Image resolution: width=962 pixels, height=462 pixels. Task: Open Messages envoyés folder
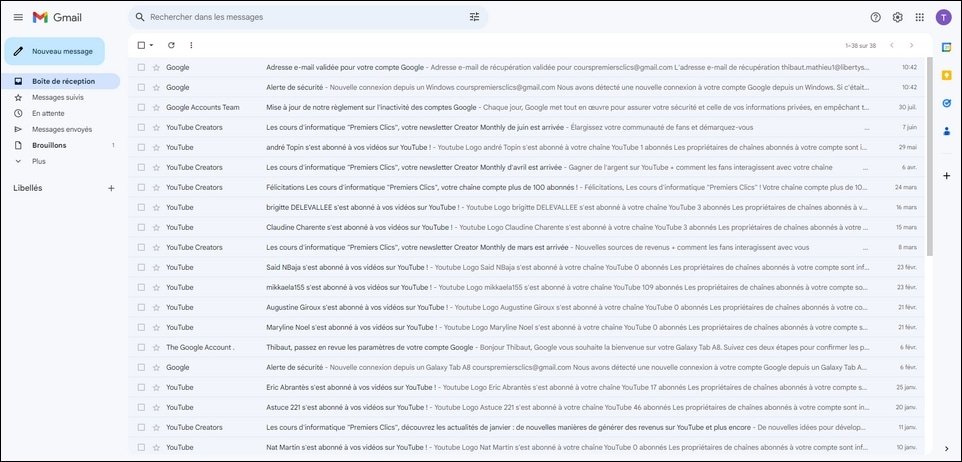click(60, 129)
